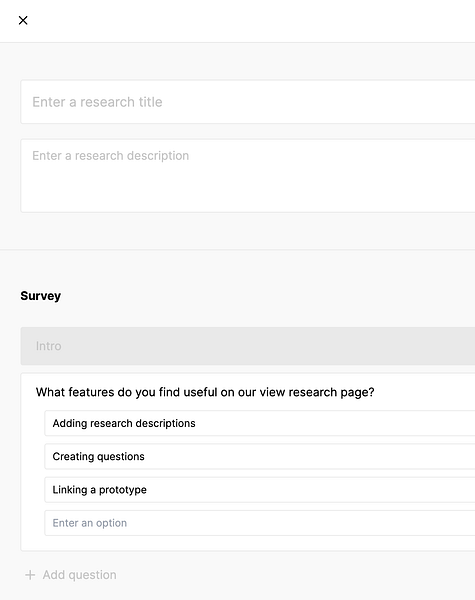475x600 pixels.
Task: Focus the research description text area
Action: pos(248,176)
